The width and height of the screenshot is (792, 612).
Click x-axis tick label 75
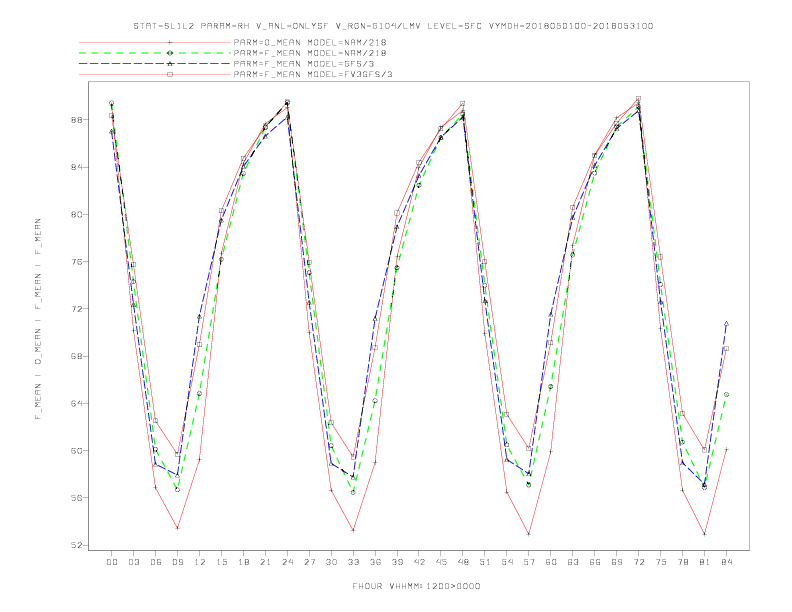661,562
